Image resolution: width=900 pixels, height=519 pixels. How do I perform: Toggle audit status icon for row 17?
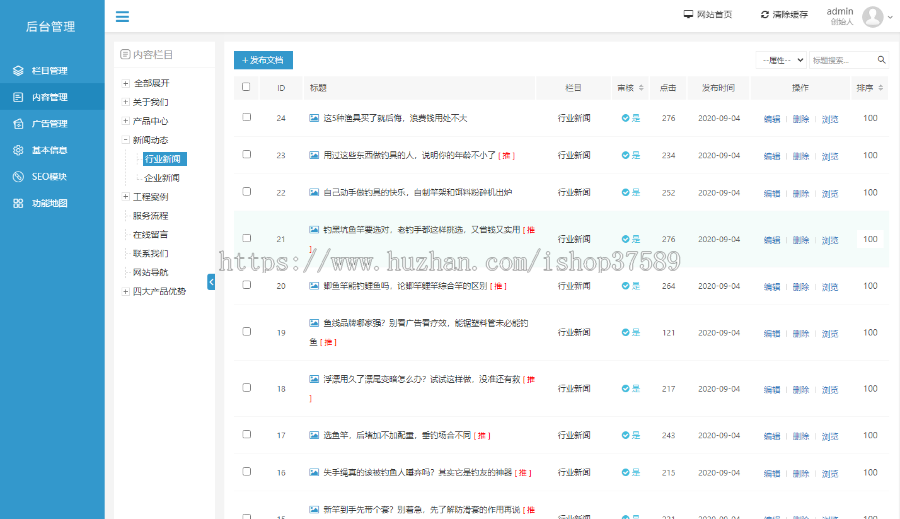tap(625, 435)
